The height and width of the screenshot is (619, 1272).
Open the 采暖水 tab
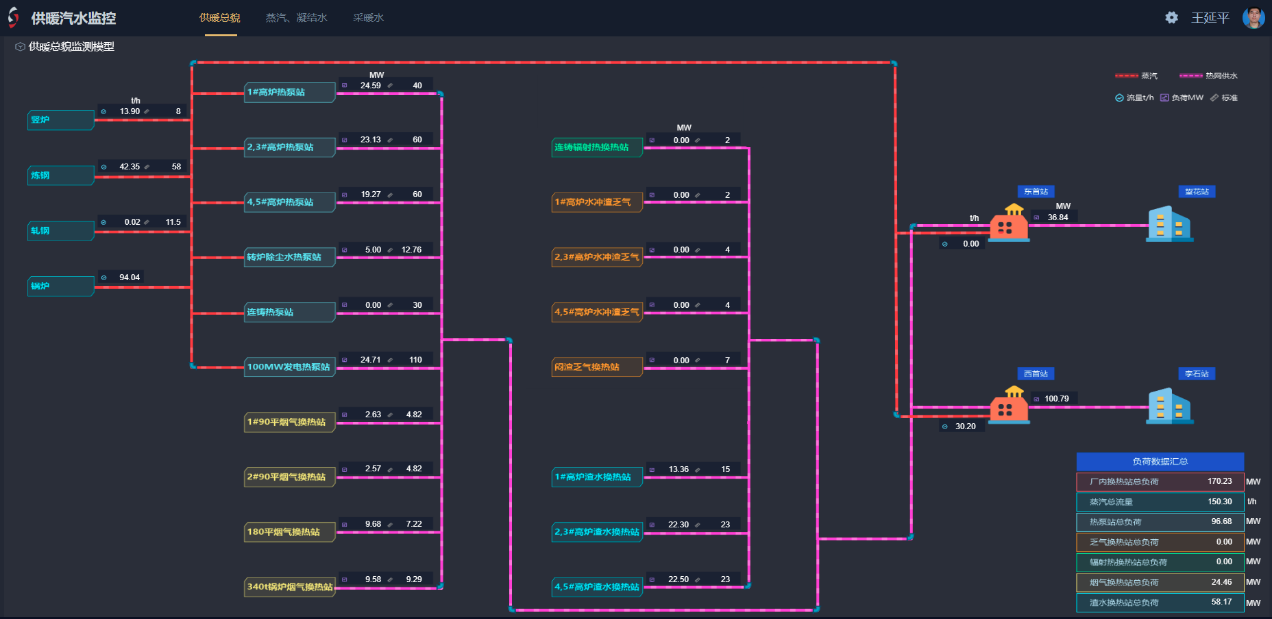tap(368, 18)
